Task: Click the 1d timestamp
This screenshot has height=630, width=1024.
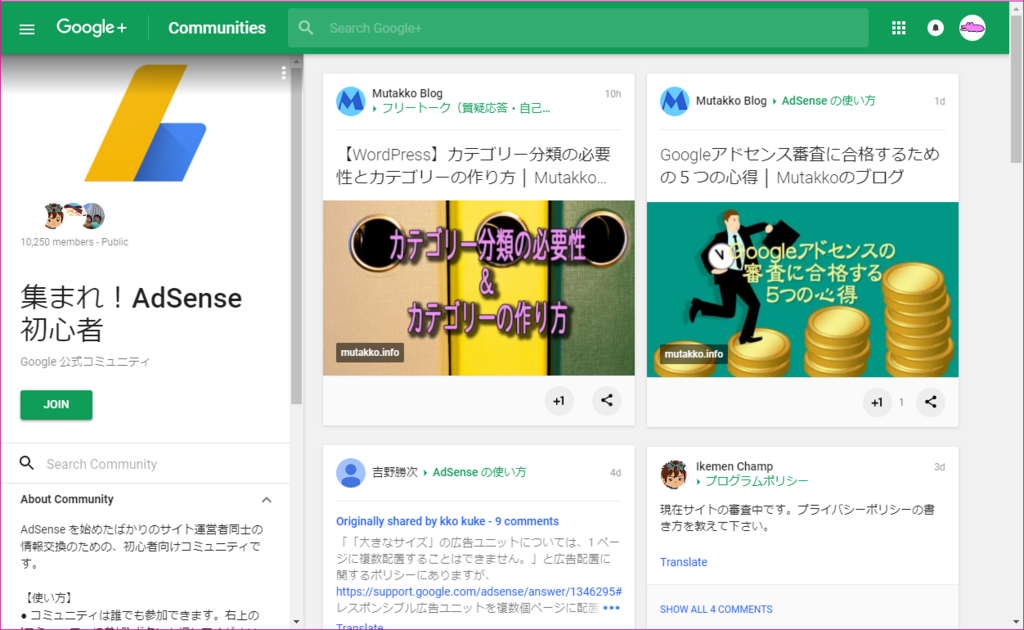Action: pyautogui.click(x=939, y=101)
